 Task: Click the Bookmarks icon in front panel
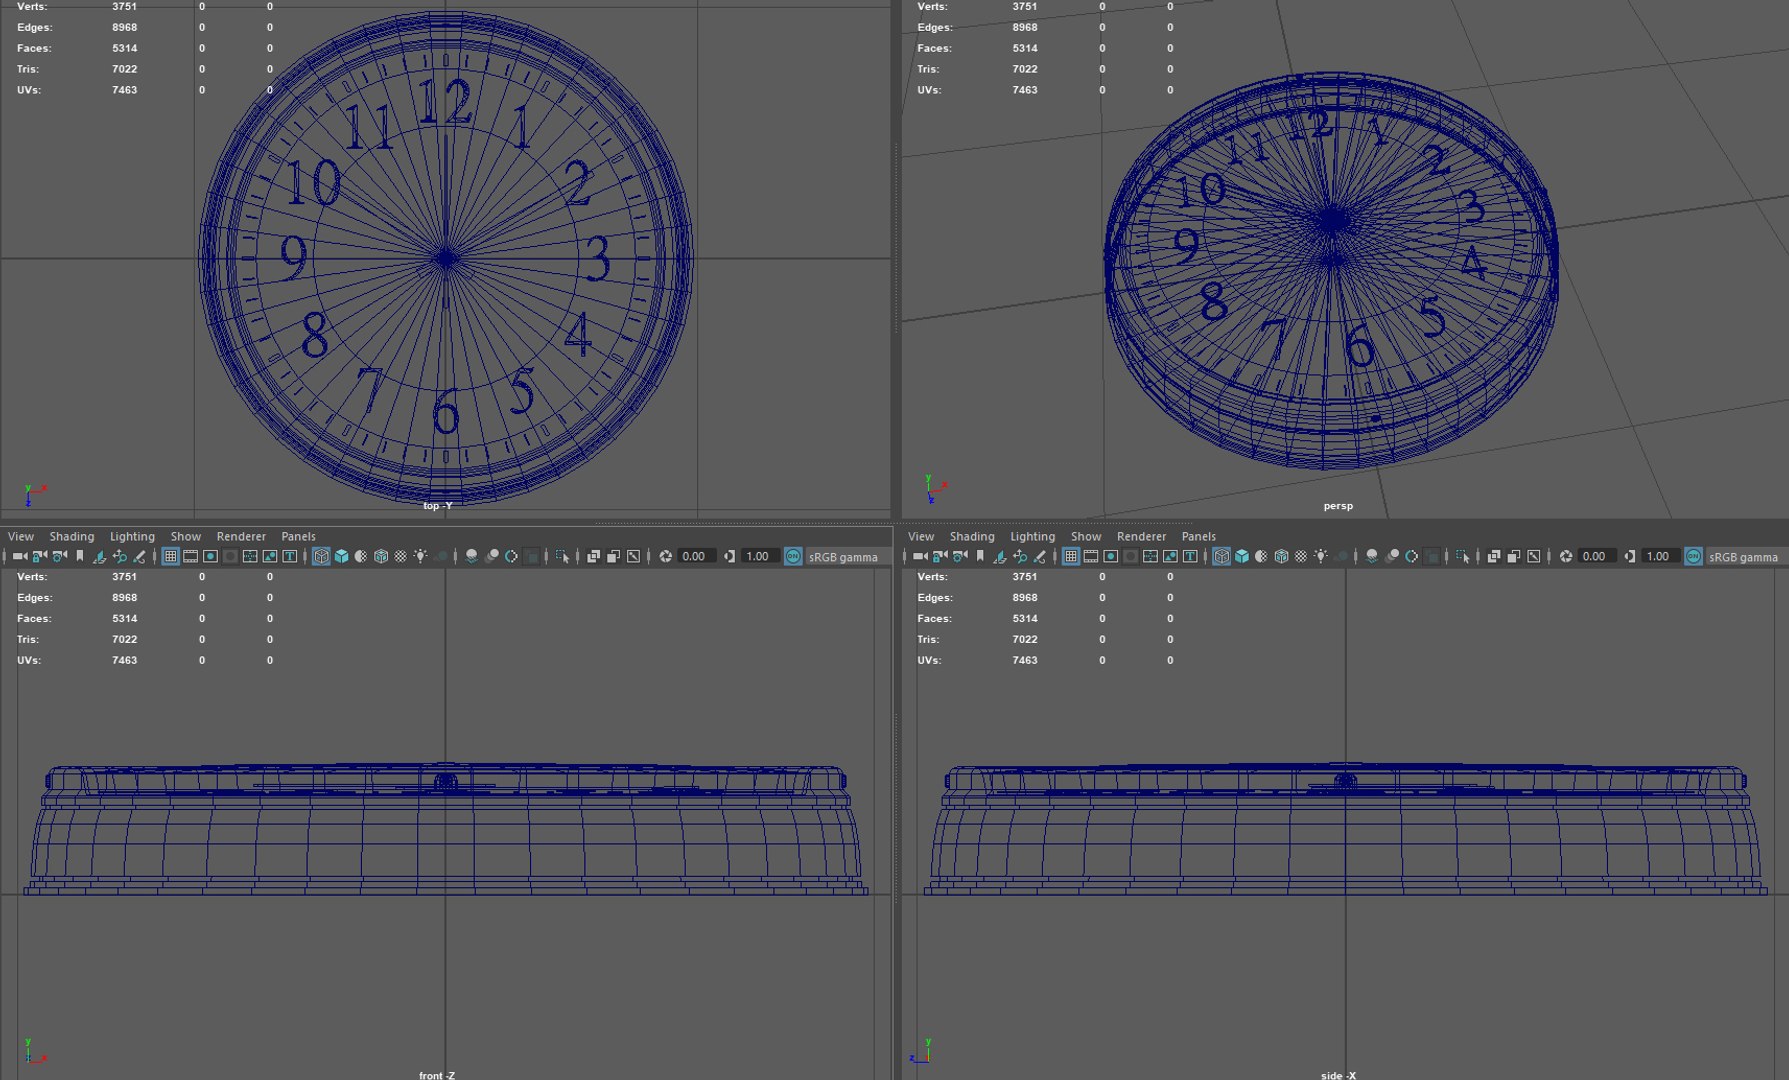click(80, 557)
